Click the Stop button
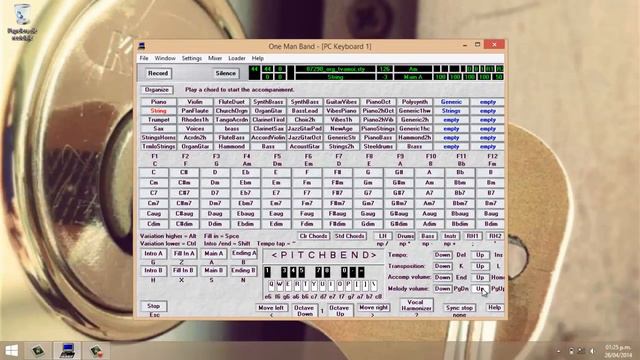Viewport: 640px width, 360px height. 153,306
